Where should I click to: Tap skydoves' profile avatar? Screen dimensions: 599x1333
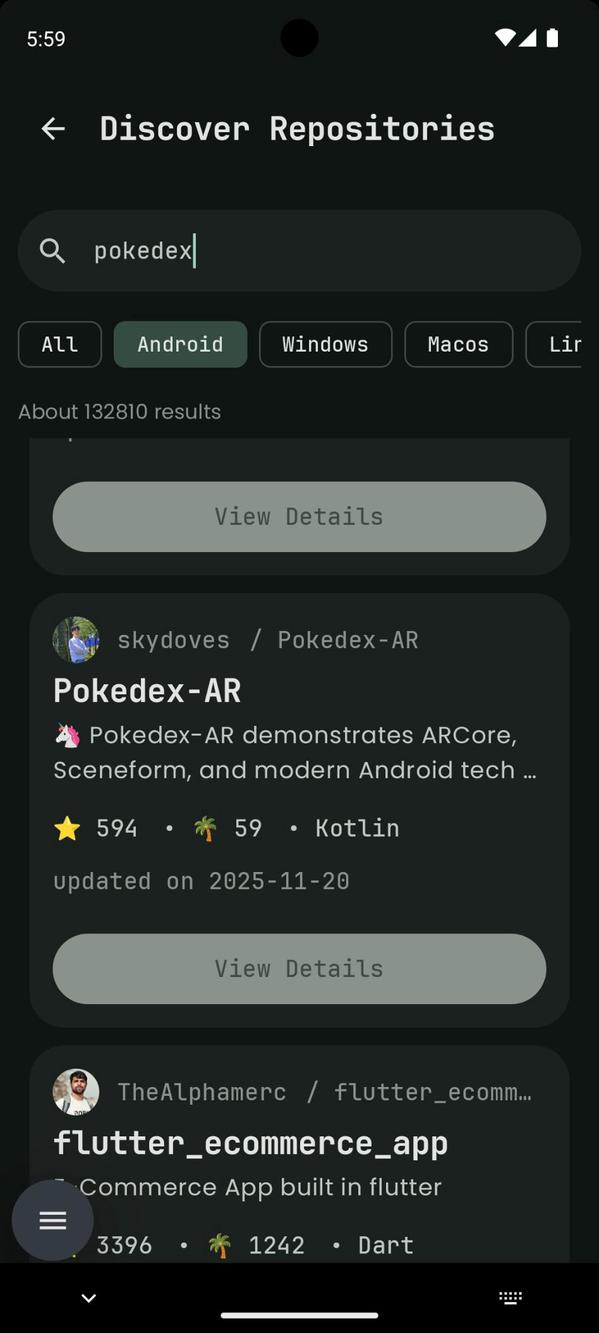[x=75, y=639]
